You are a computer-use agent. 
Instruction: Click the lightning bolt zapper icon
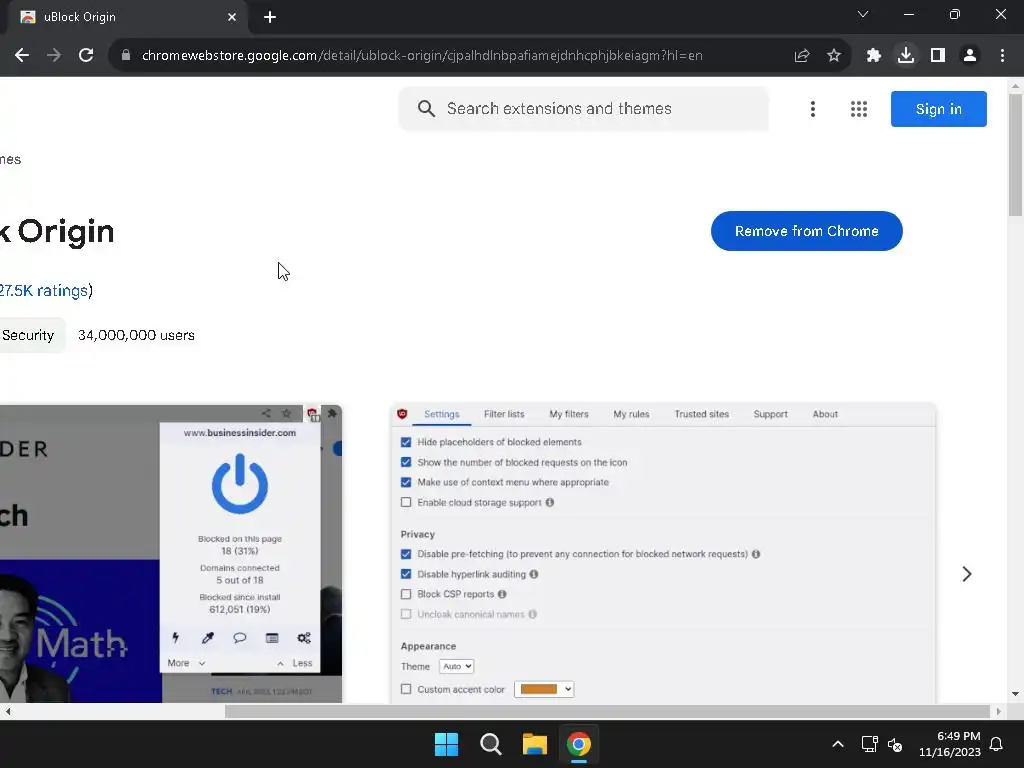175,638
